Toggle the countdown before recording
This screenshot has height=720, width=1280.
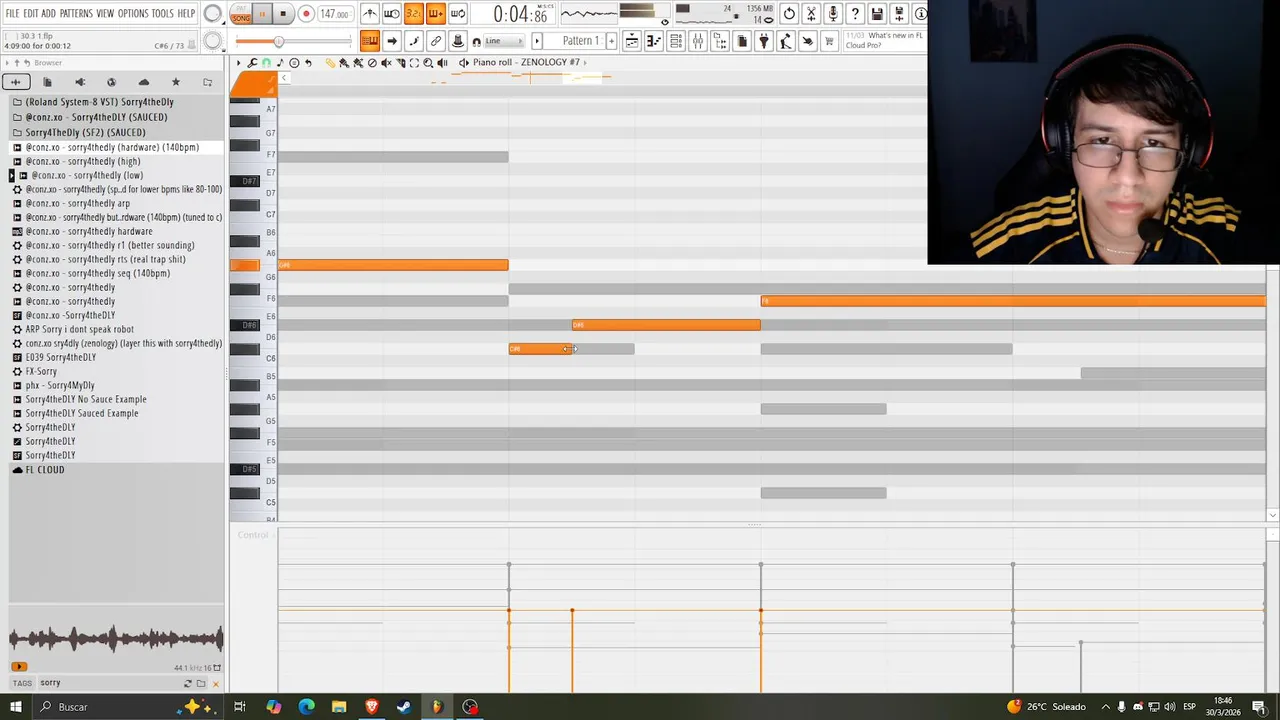click(x=414, y=14)
